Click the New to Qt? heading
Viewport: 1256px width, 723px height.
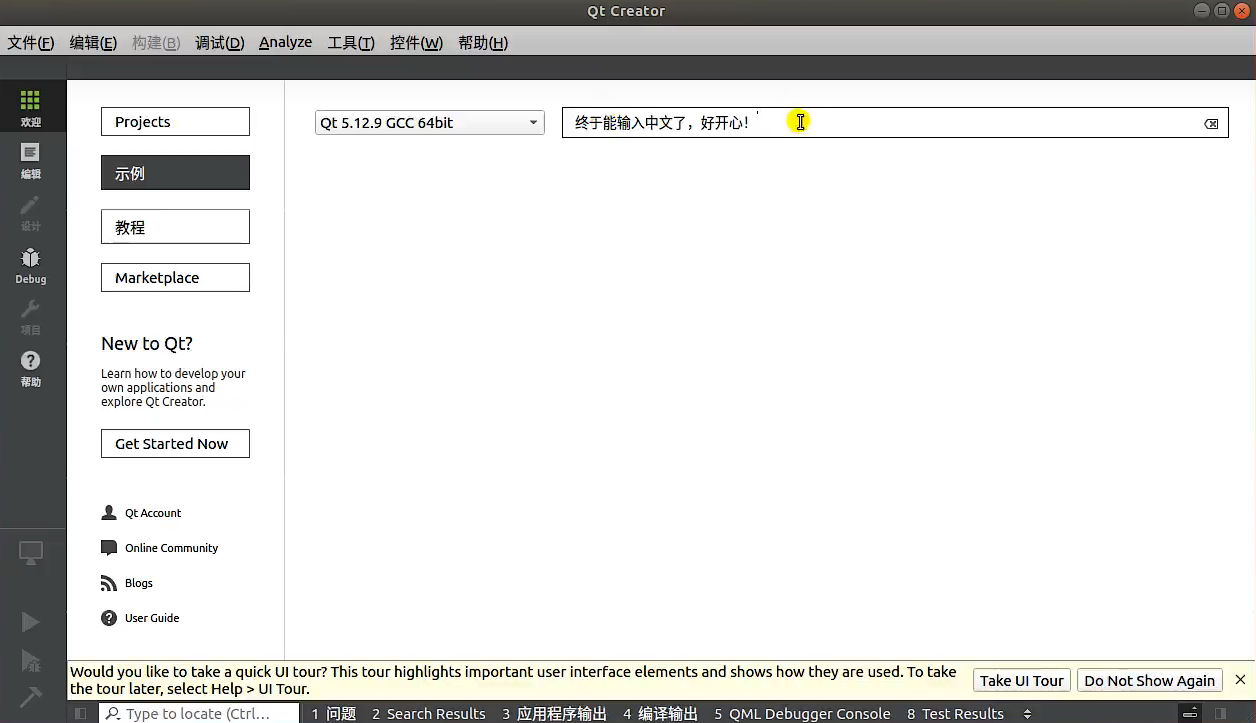[x=147, y=343]
